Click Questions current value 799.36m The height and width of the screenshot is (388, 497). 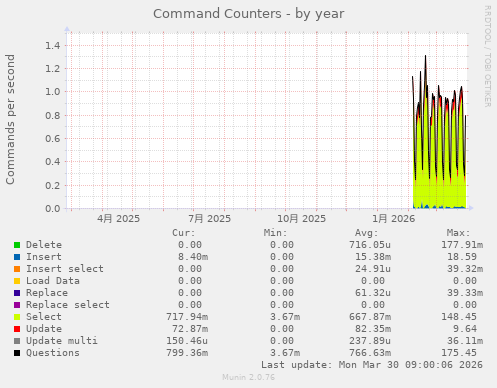pos(187,353)
